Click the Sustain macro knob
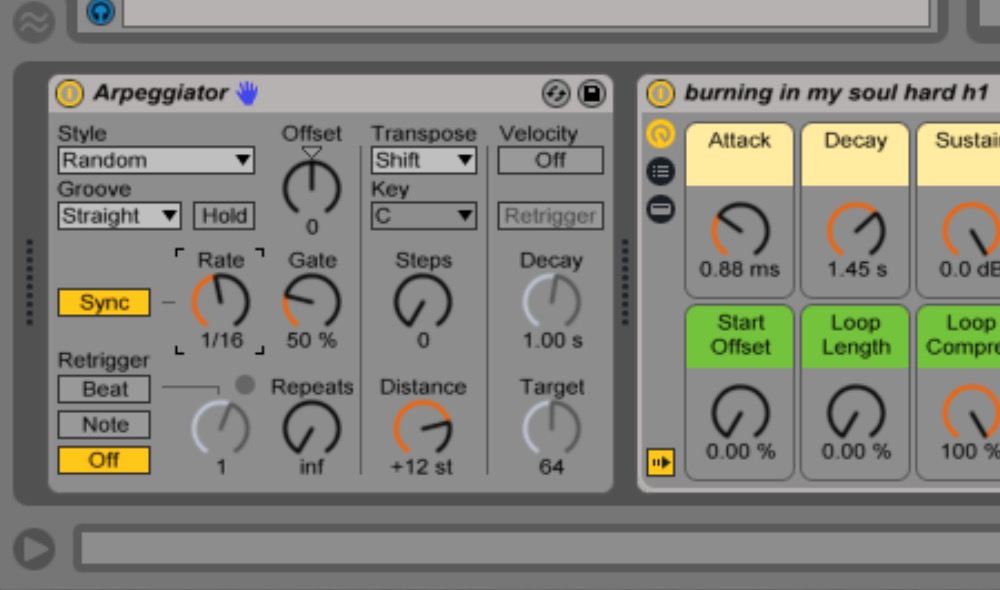 coord(971,230)
